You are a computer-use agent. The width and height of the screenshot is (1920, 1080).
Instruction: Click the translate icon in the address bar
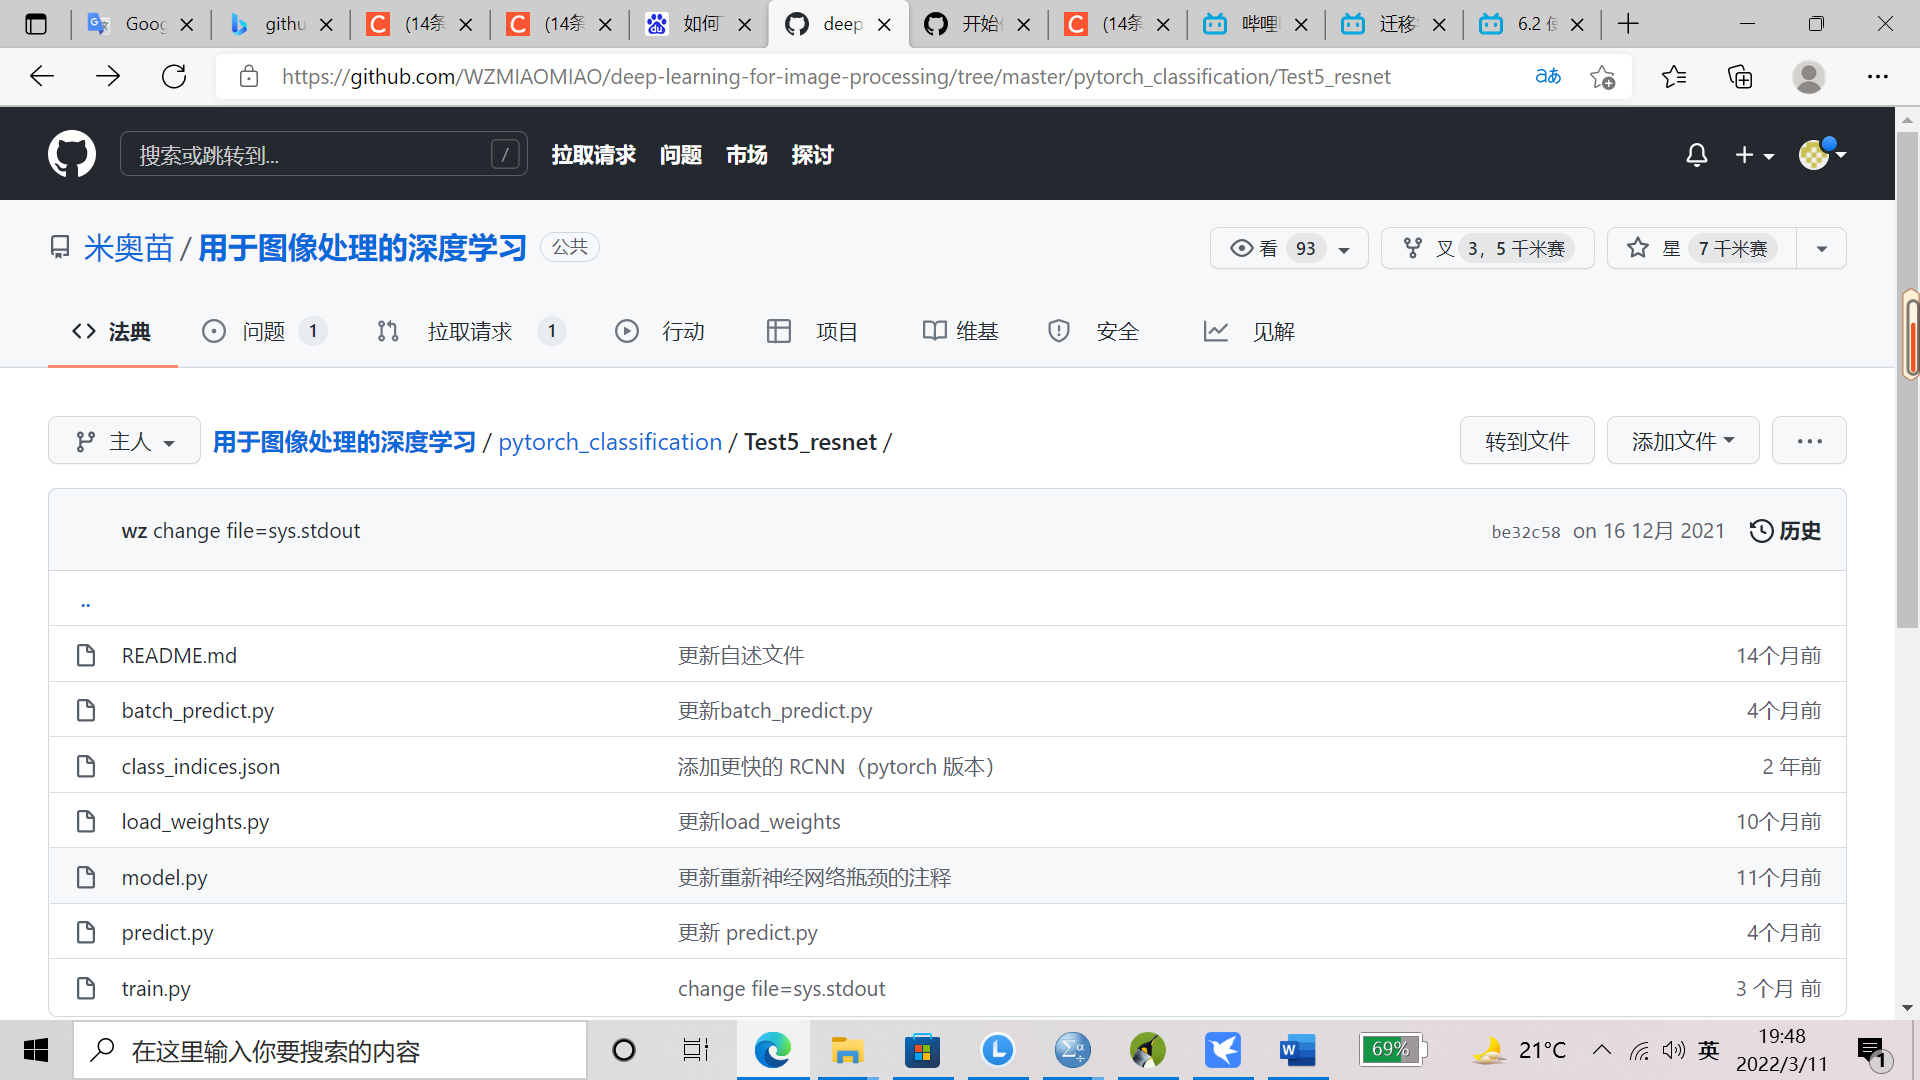1548,76
